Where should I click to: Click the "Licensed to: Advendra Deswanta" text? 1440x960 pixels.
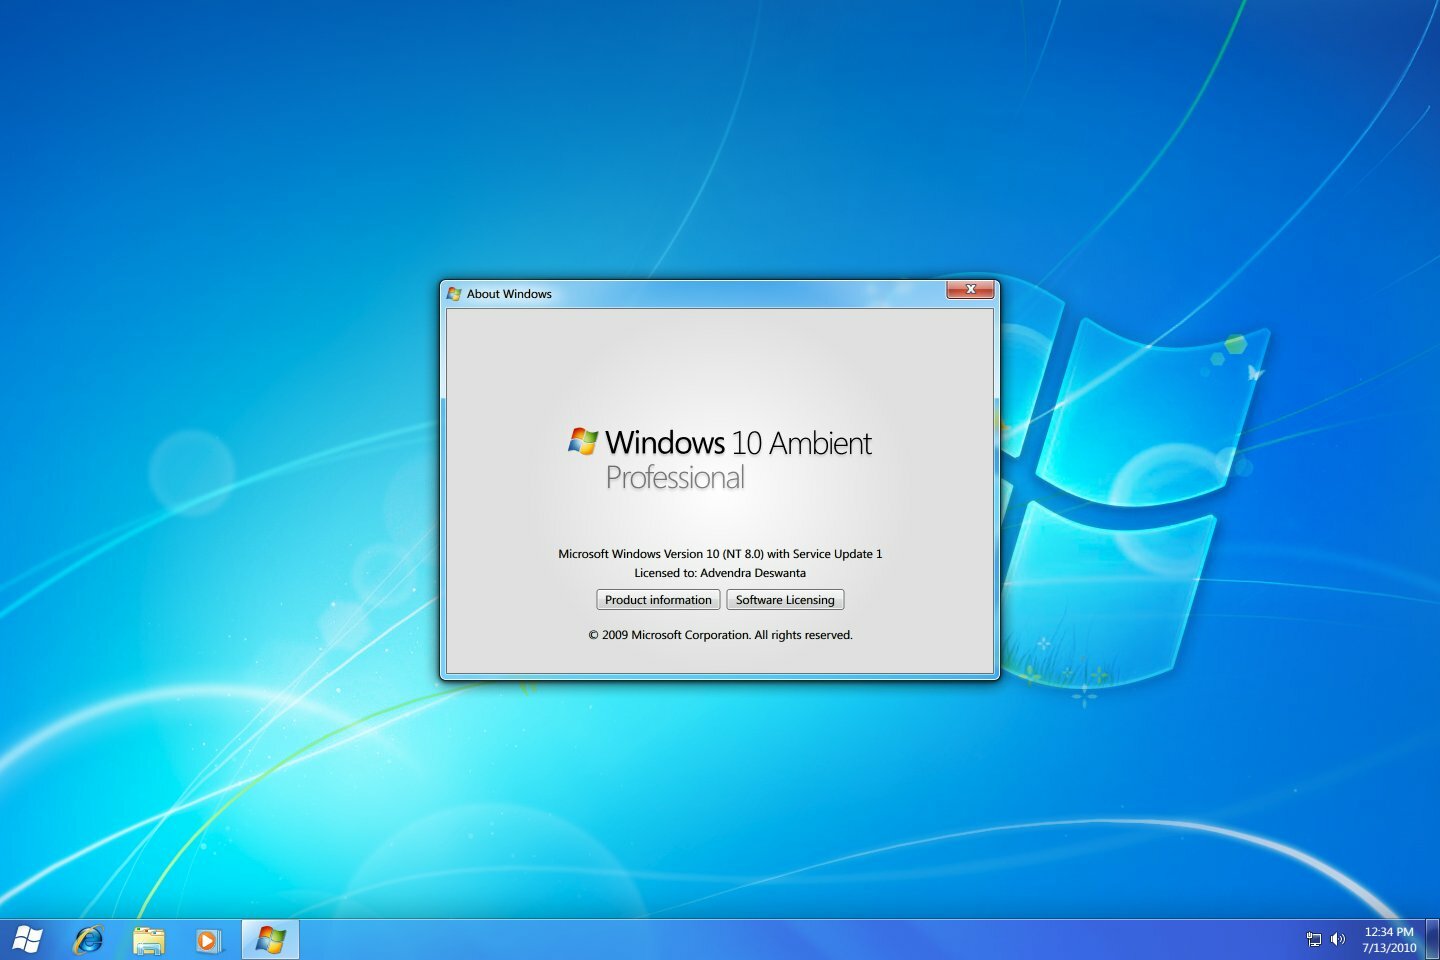tap(720, 573)
